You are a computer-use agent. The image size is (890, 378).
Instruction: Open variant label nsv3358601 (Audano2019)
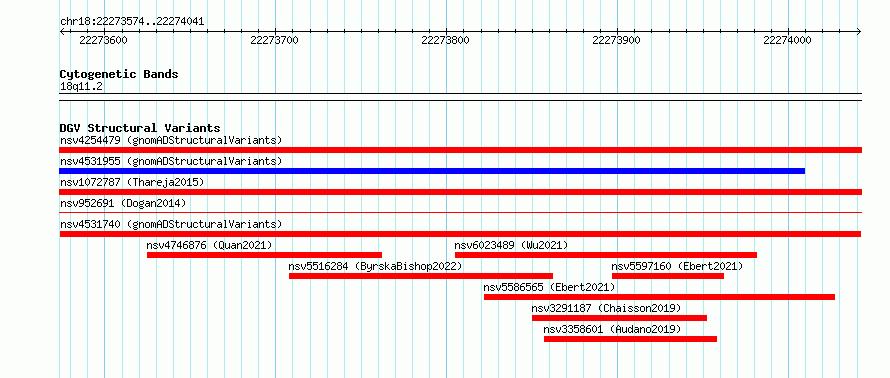click(x=612, y=329)
